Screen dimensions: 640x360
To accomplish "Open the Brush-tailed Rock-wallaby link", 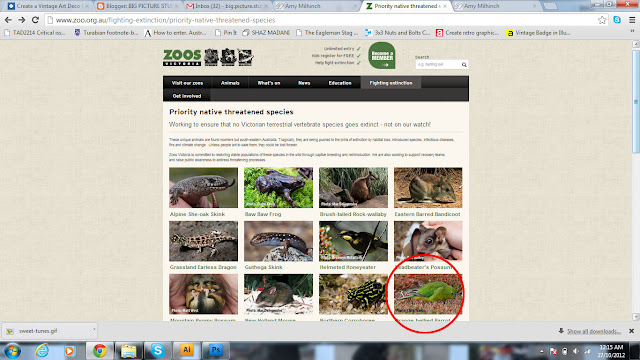I will [x=353, y=214].
